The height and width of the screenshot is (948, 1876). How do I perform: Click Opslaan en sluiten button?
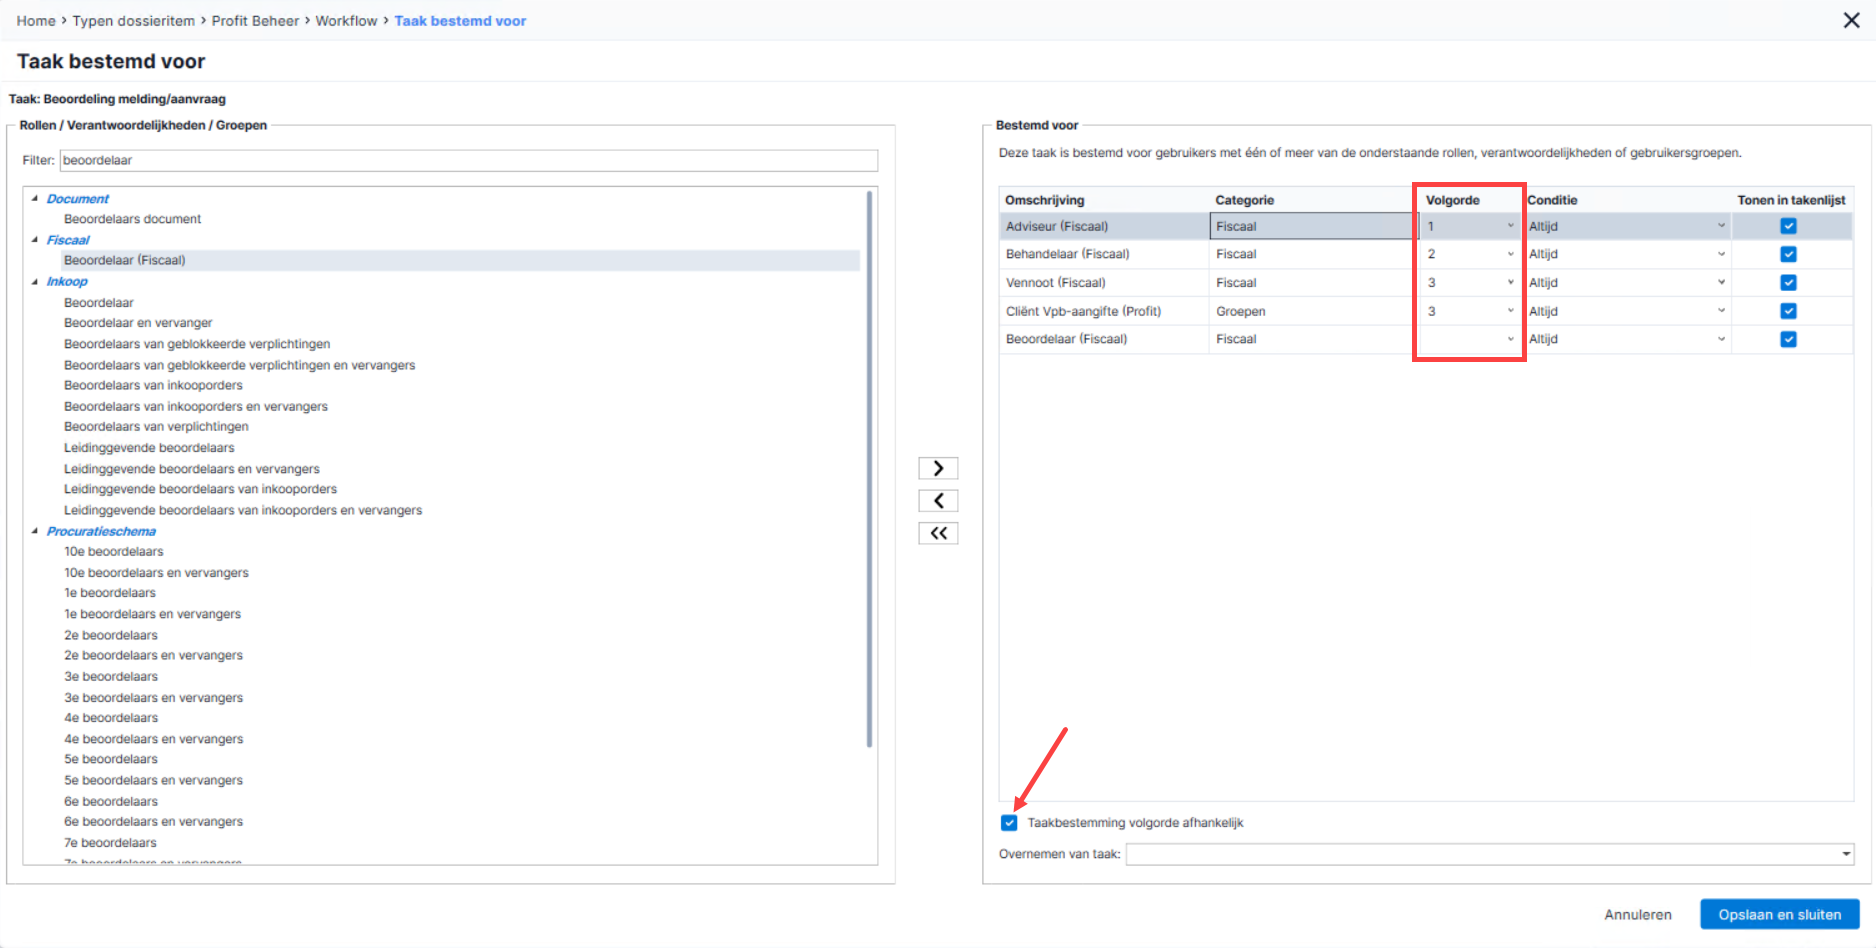[x=1779, y=914]
